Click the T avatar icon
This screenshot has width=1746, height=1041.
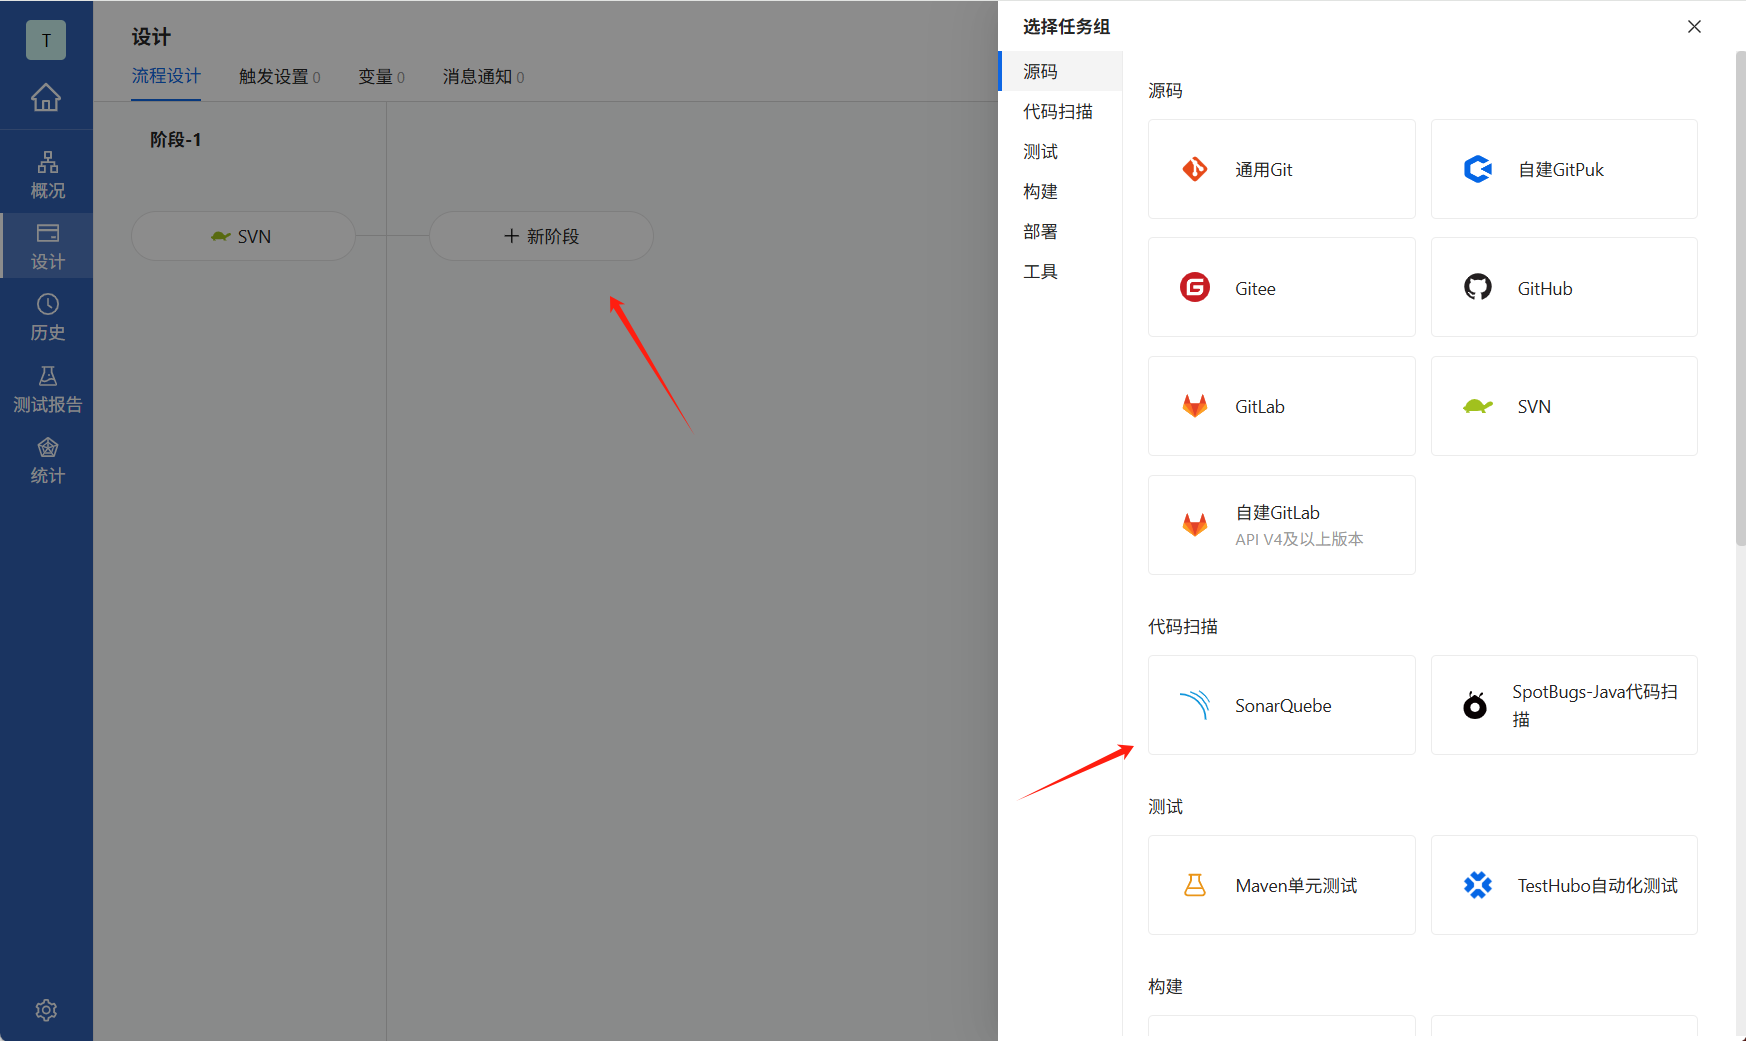[x=46, y=40]
